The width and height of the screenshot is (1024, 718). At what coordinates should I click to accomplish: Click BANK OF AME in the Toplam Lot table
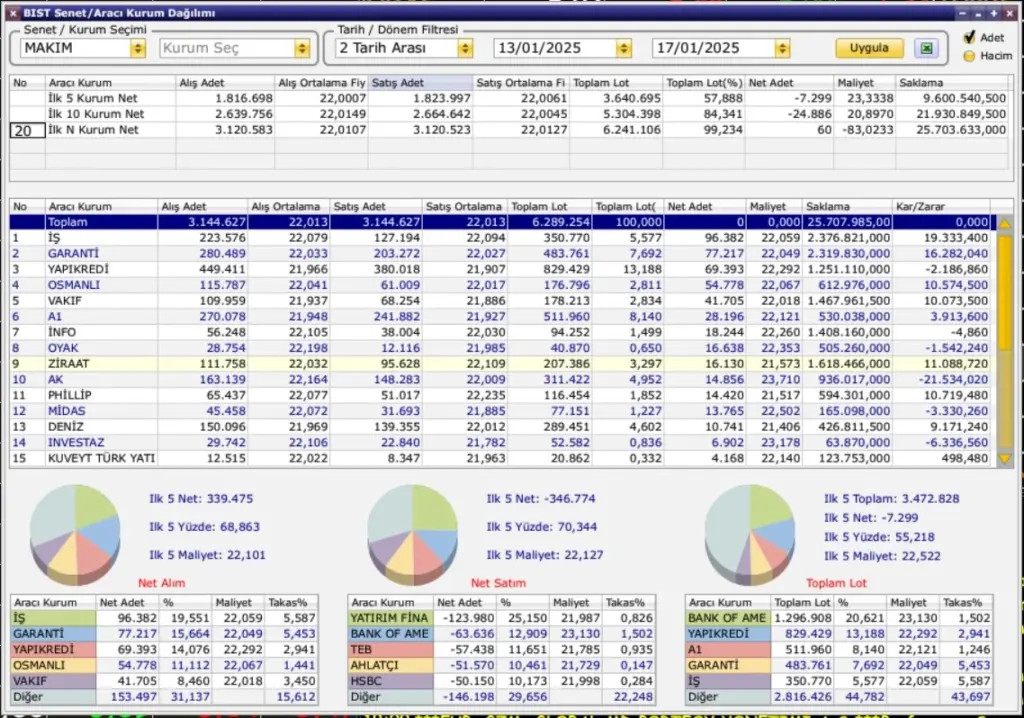[728, 618]
